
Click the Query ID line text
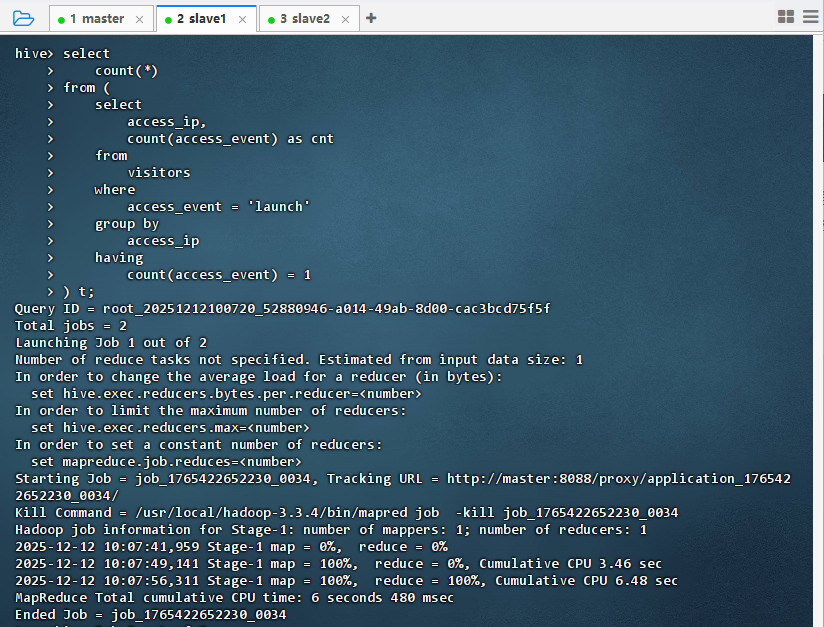click(x=282, y=309)
